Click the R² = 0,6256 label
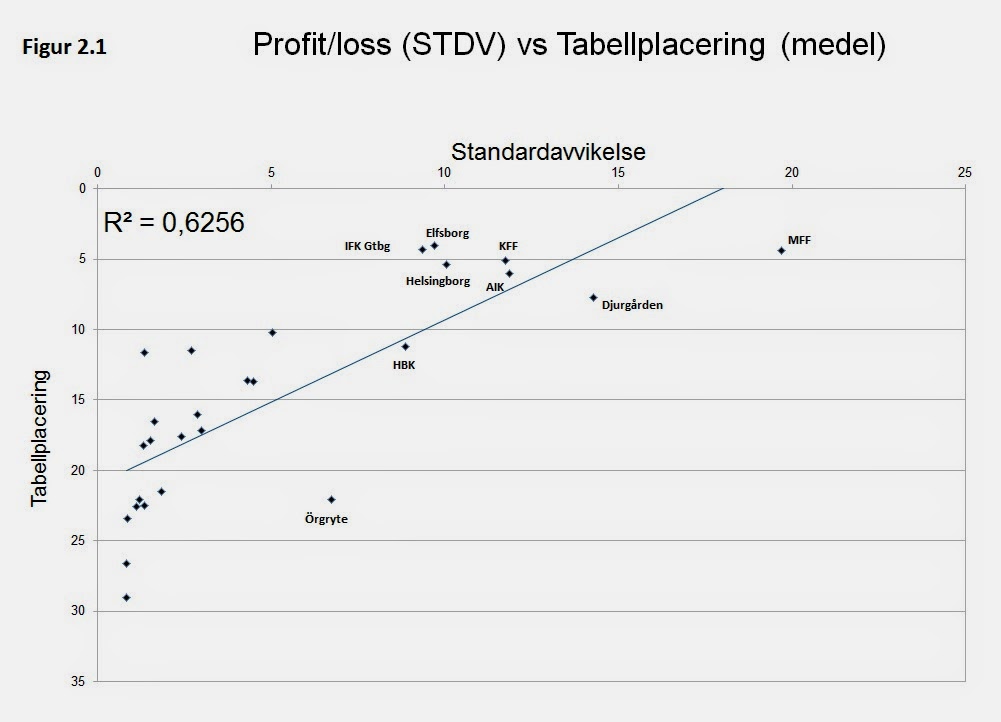 [x=174, y=222]
